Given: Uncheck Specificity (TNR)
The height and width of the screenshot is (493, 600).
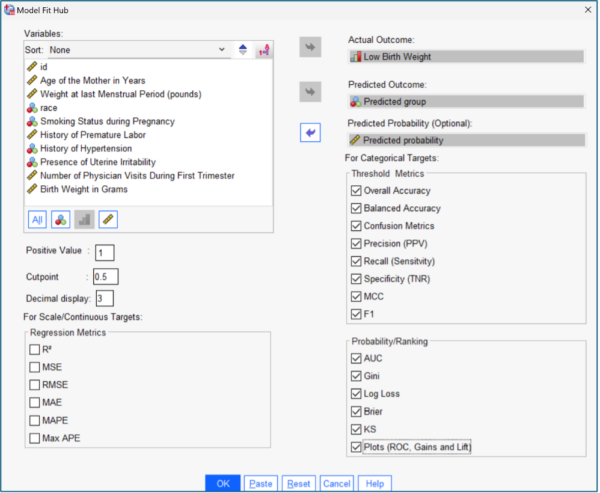Looking at the screenshot, I should [x=356, y=279].
